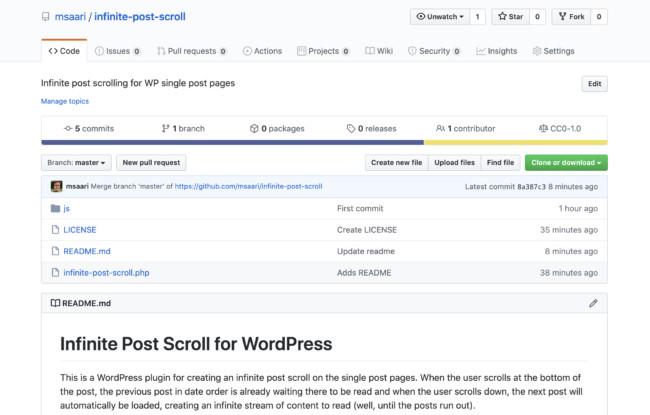View the 1 contributor page
The height and width of the screenshot is (415, 650).
click(466, 129)
